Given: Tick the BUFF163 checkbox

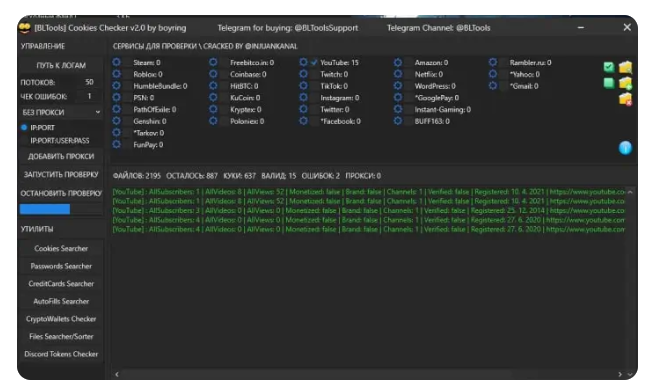Looking at the screenshot, I should [x=408, y=121].
